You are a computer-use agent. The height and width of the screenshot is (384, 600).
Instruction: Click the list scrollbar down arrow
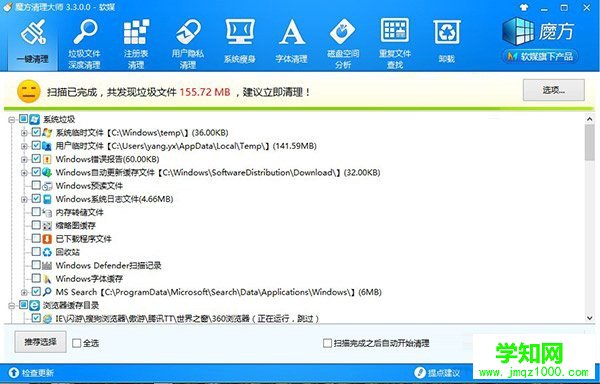[x=589, y=318]
